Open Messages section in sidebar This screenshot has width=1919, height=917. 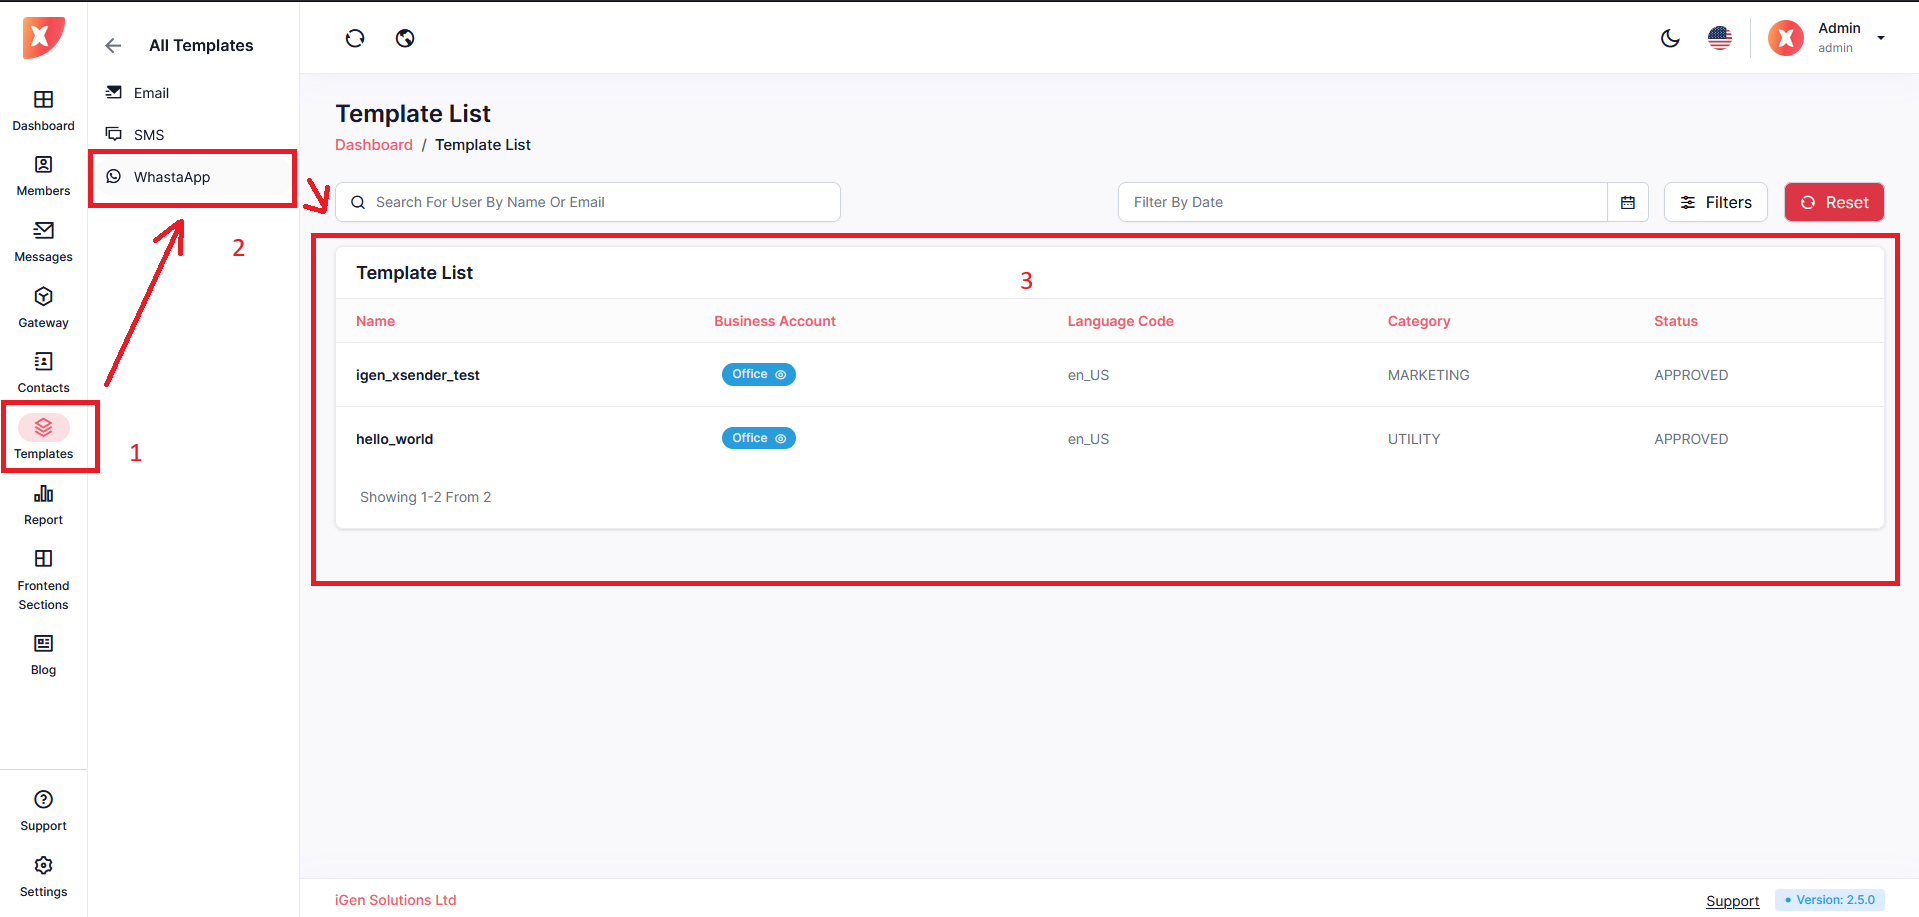pyautogui.click(x=43, y=242)
